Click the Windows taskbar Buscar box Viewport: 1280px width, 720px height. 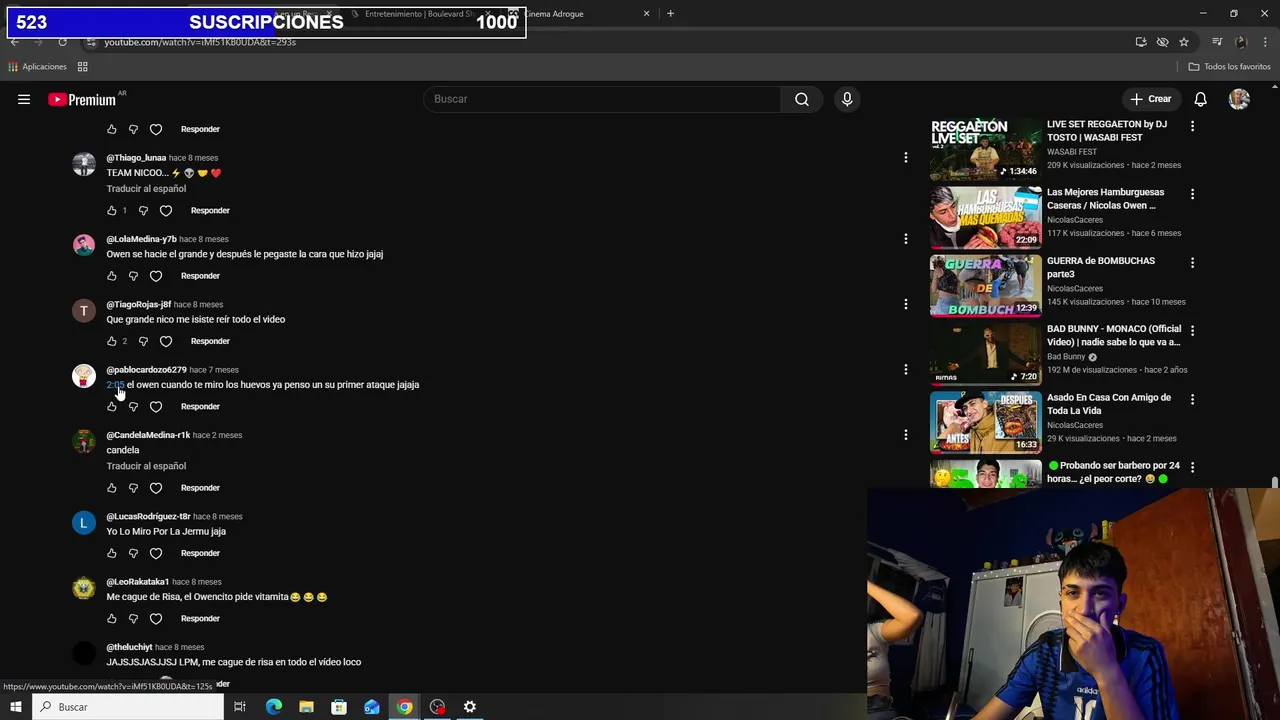[x=128, y=707]
